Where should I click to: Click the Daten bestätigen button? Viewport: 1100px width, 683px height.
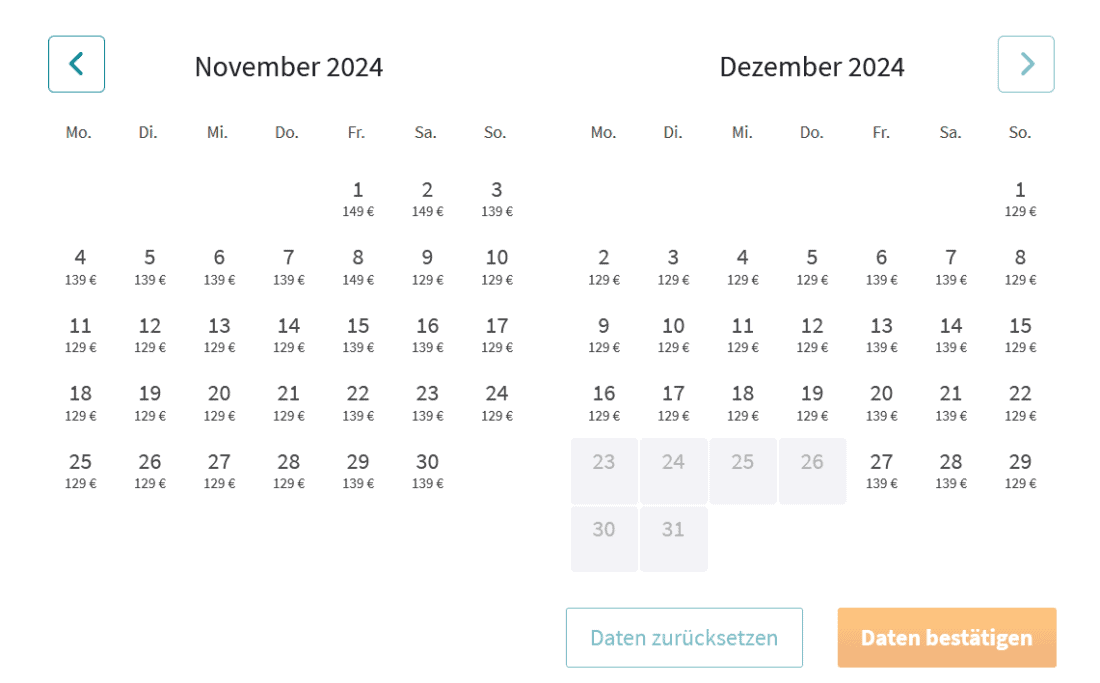pyautogui.click(x=946, y=638)
